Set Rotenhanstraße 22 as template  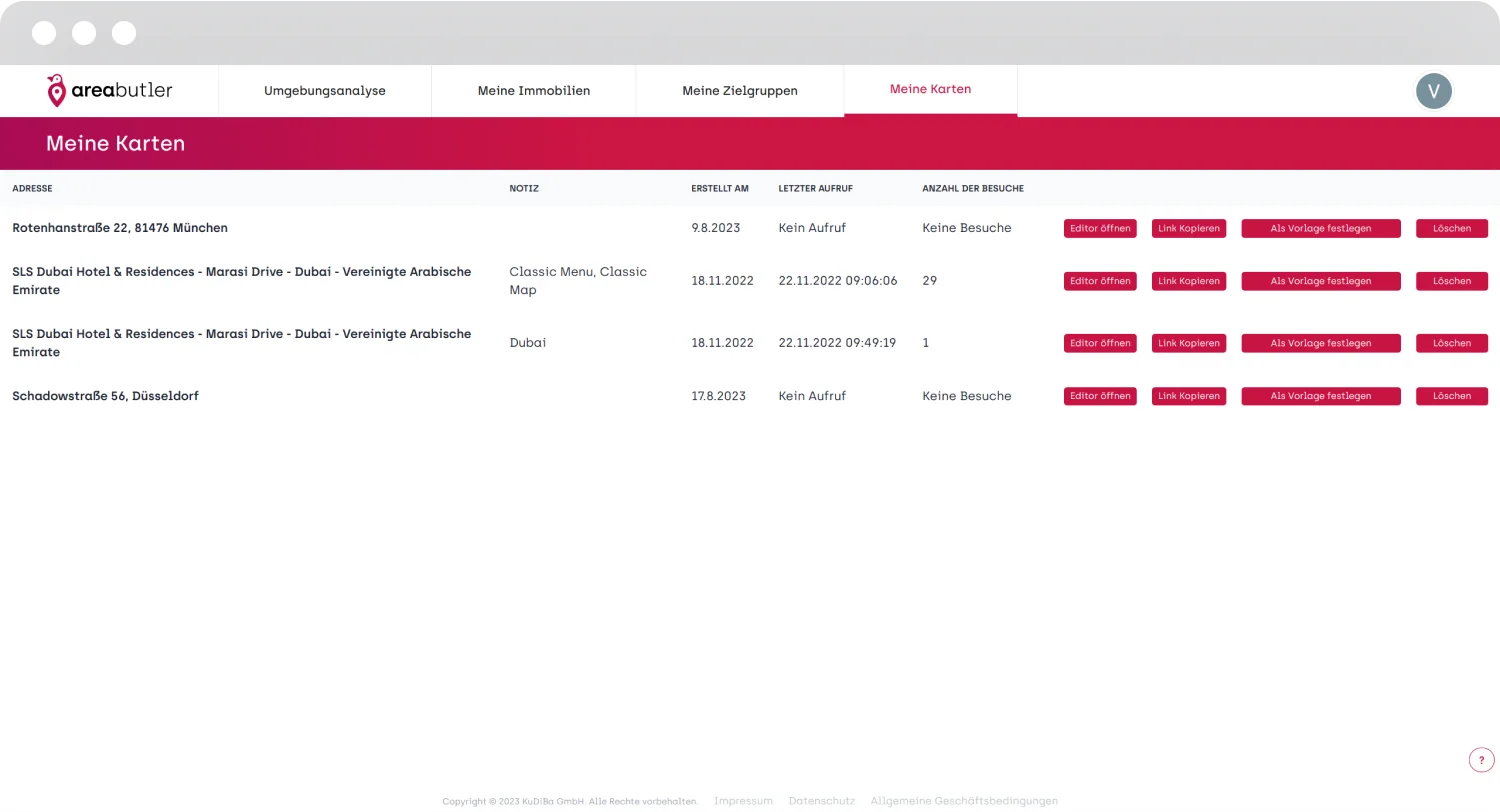click(x=1321, y=228)
